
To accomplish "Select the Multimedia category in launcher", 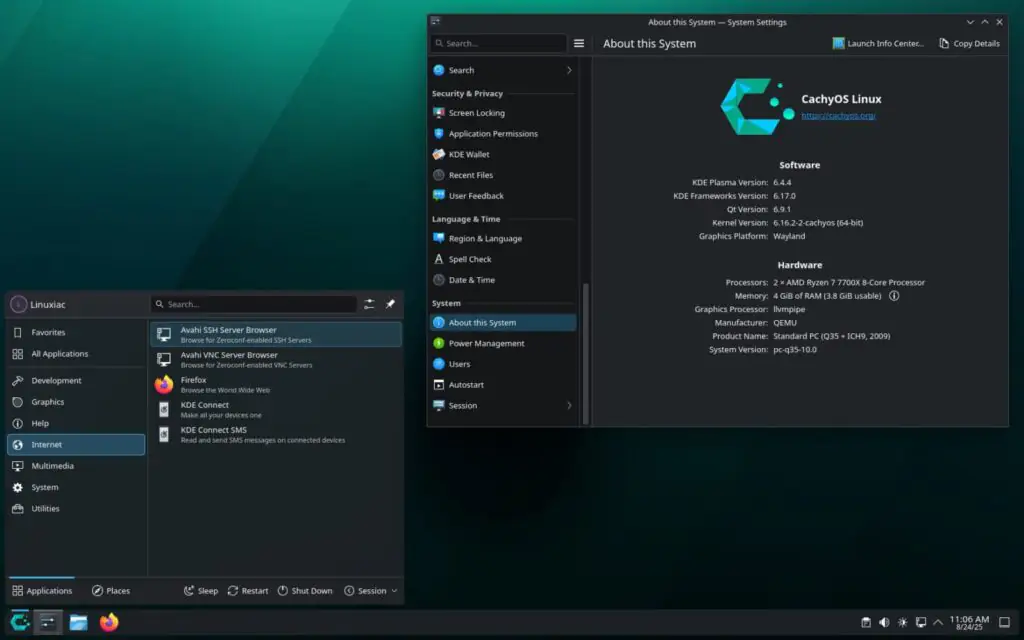I will click(52, 466).
